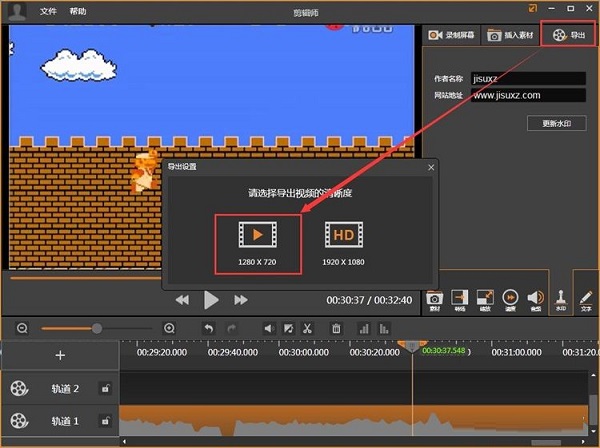Click the 插入素材 insert material button
600x448 pixels.
tap(510, 35)
